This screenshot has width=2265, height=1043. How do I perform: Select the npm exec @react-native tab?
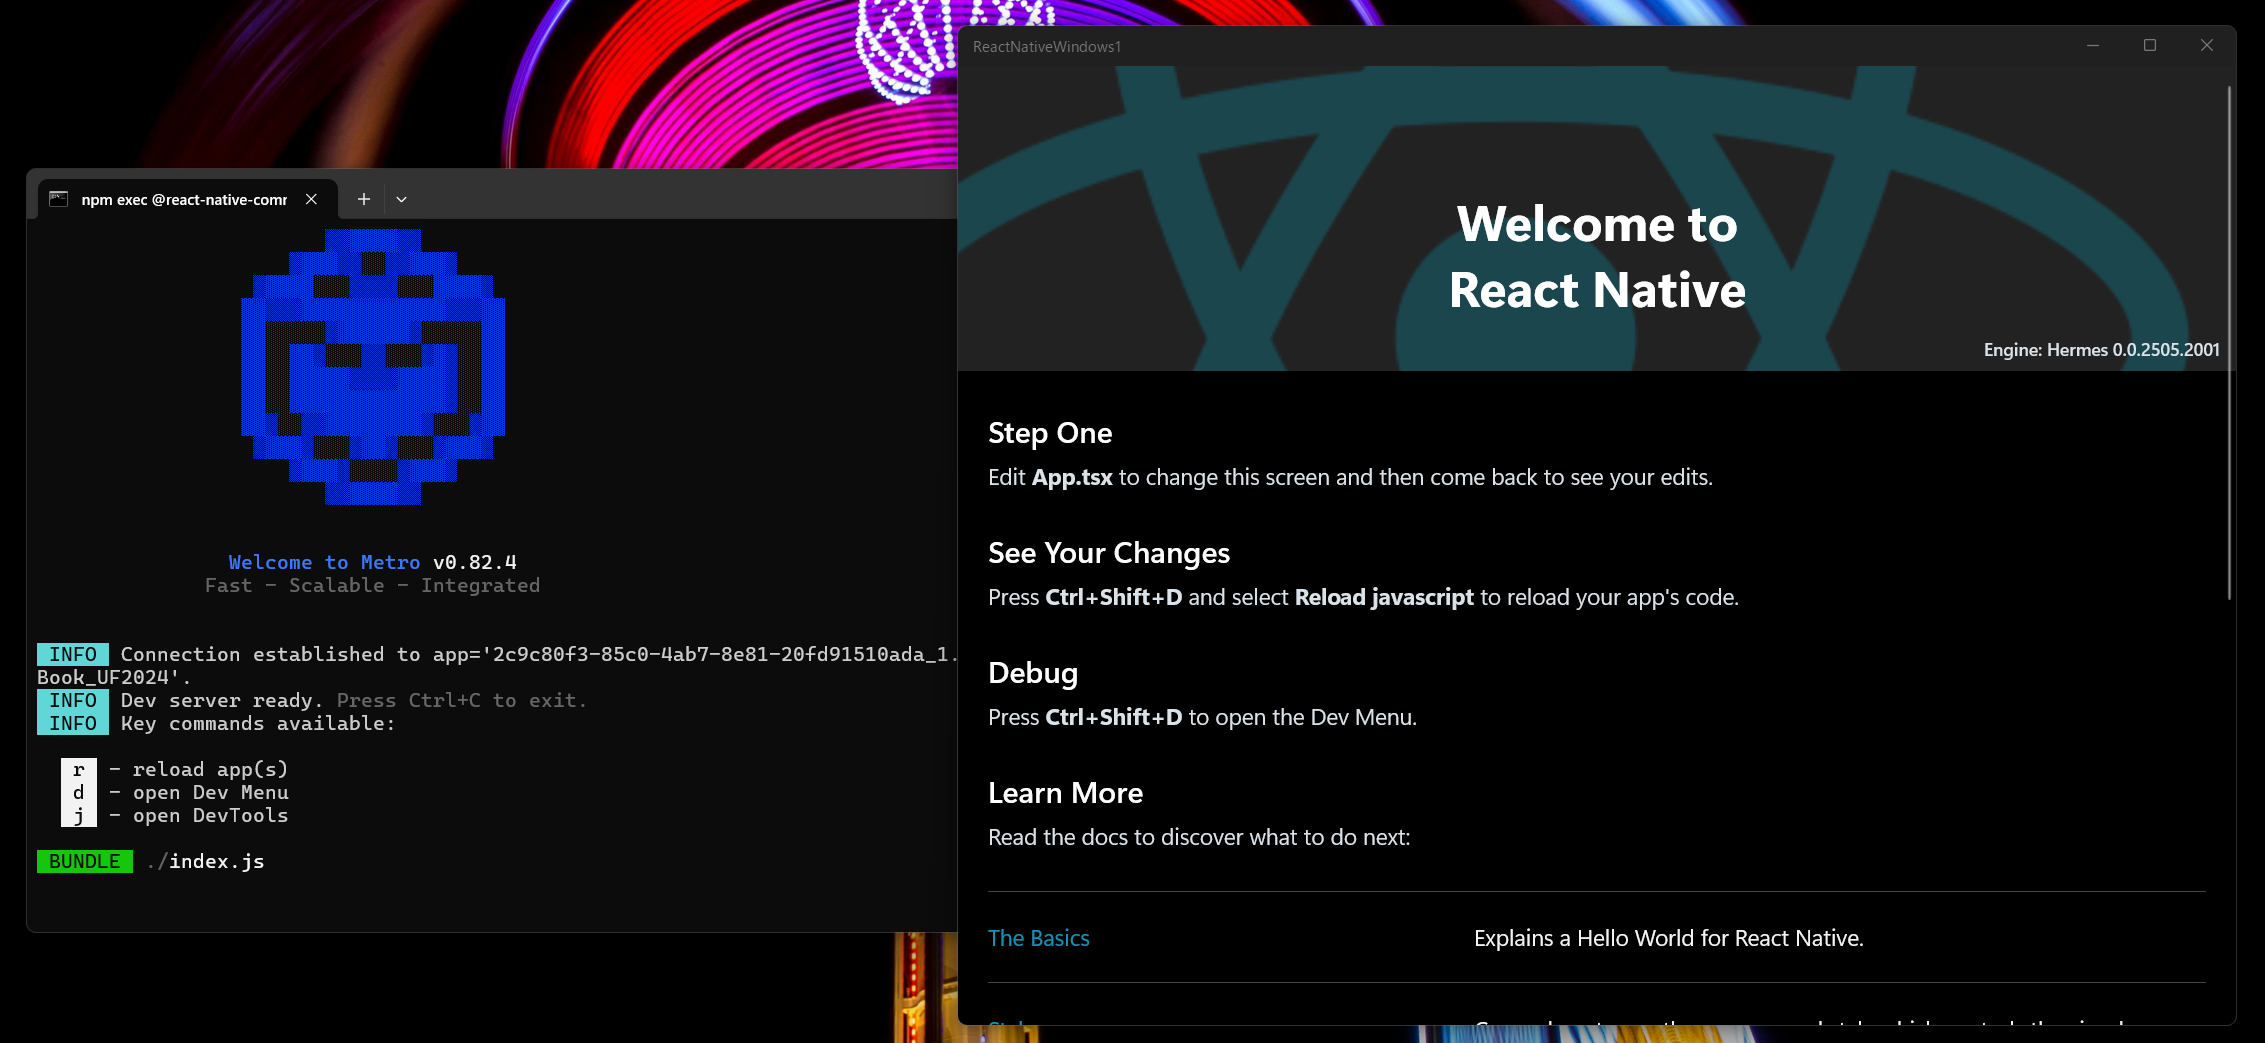click(x=188, y=199)
